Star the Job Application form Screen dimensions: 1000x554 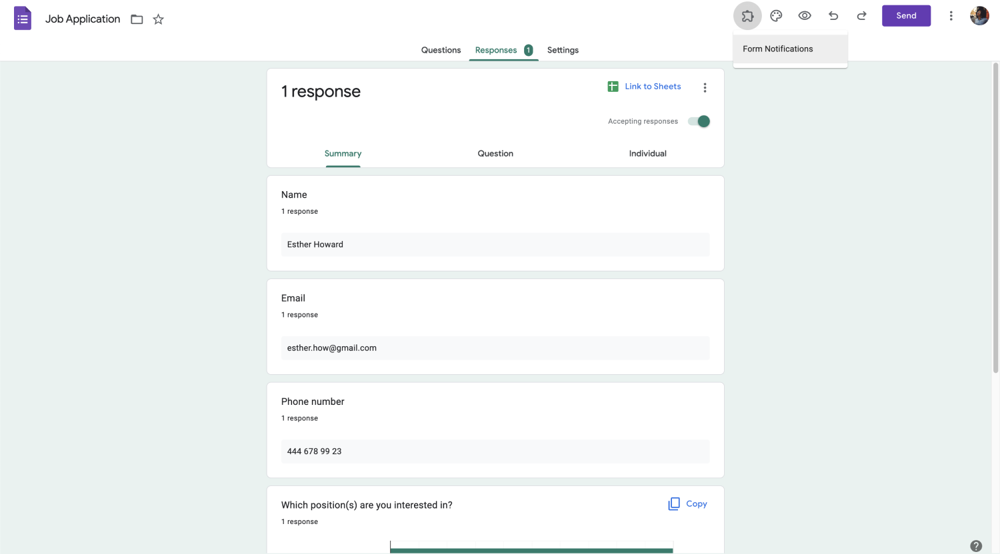158,19
